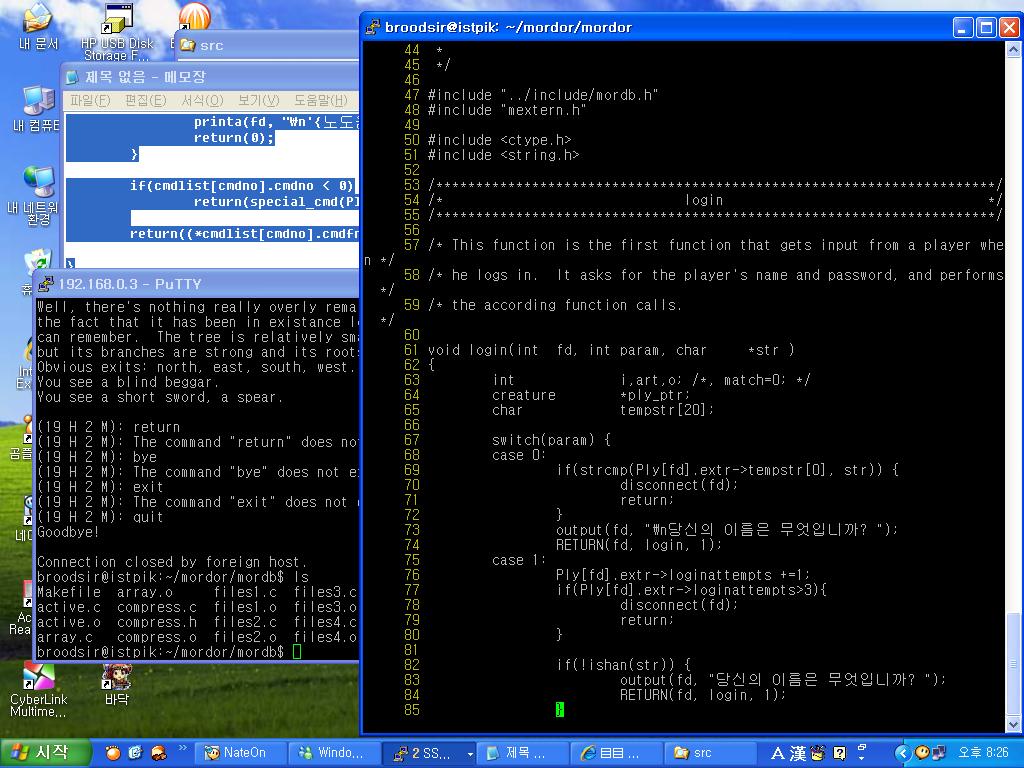
Task: Open the 서식(O) menu in Notepad
Action: 201,100
